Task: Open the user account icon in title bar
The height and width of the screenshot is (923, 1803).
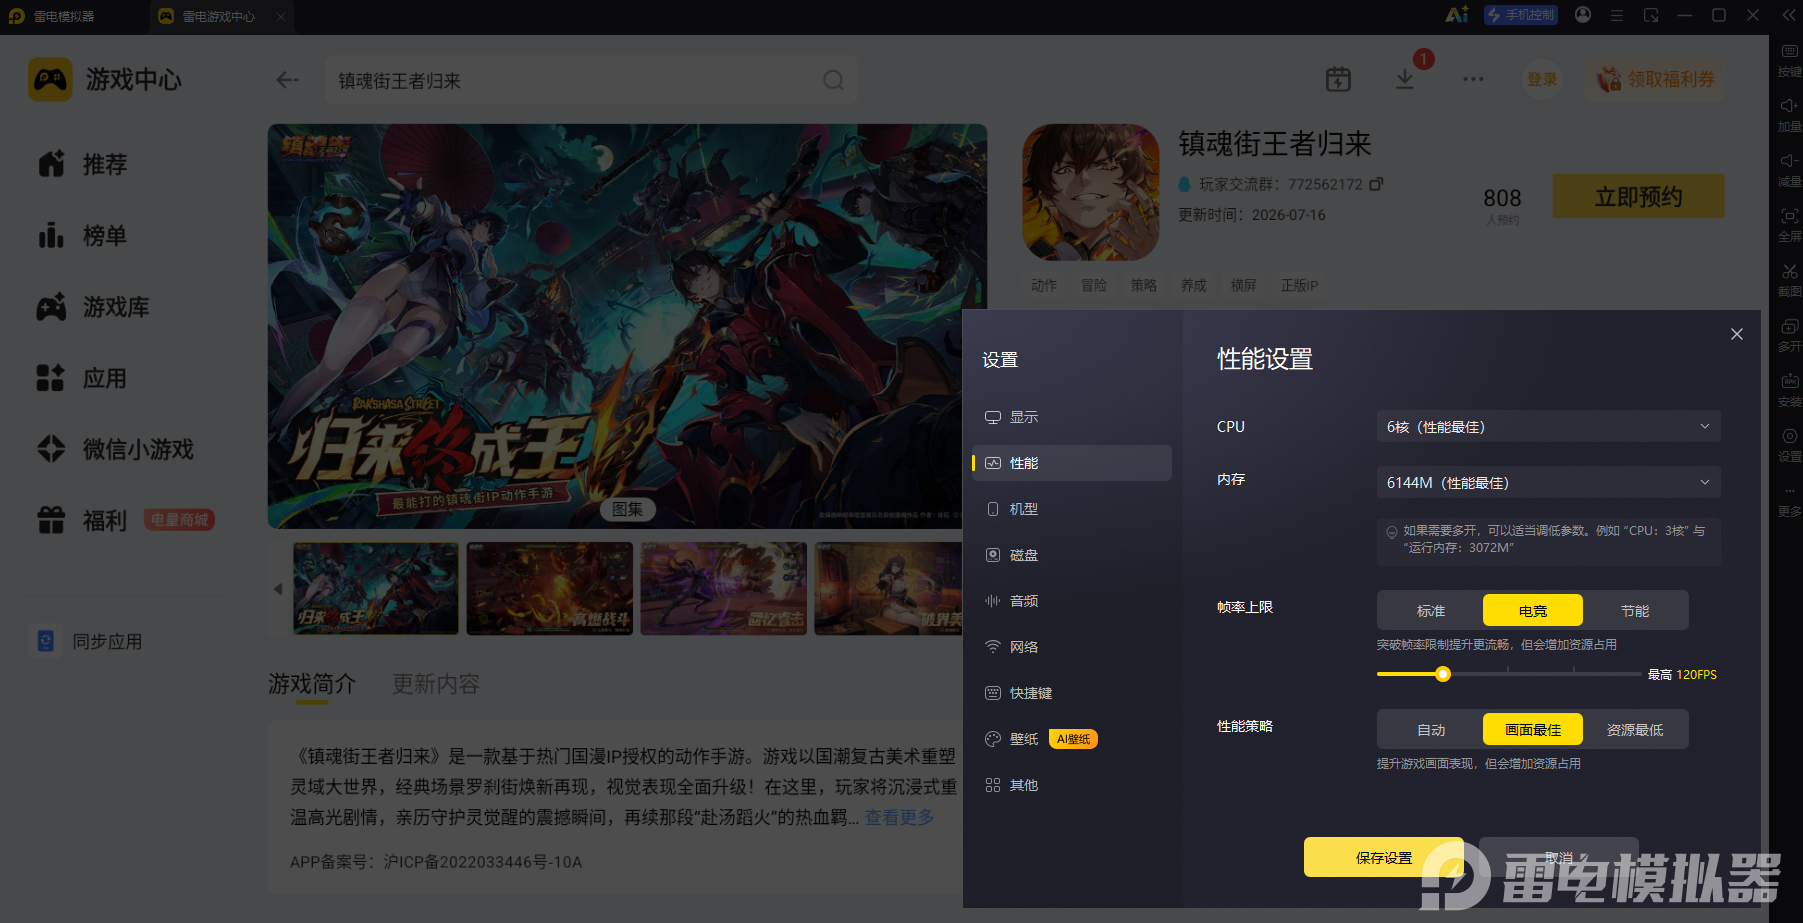Action: pyautogui.click(x=1583, y=15)
